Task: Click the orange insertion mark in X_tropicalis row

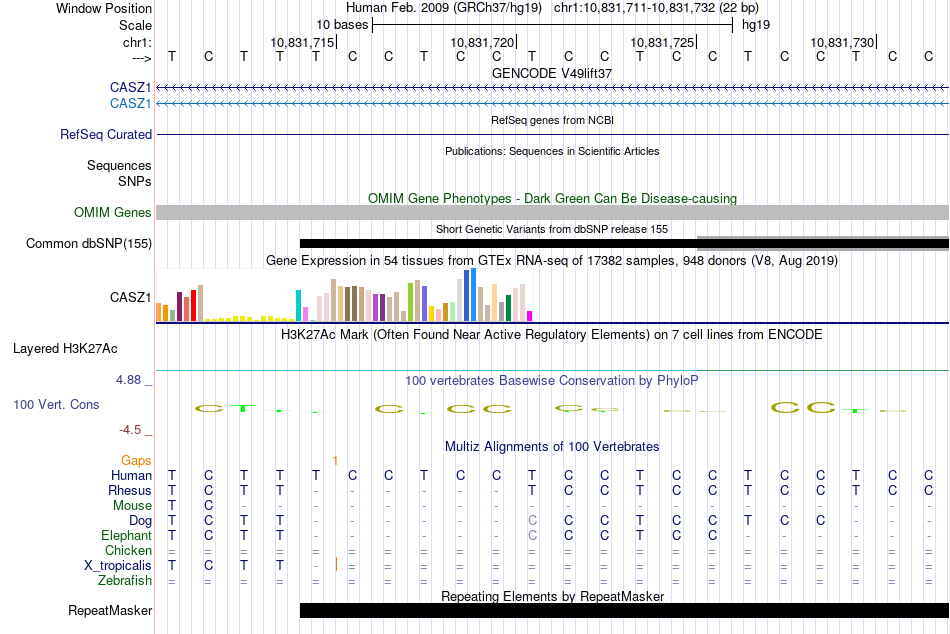Action: point(336,565)
